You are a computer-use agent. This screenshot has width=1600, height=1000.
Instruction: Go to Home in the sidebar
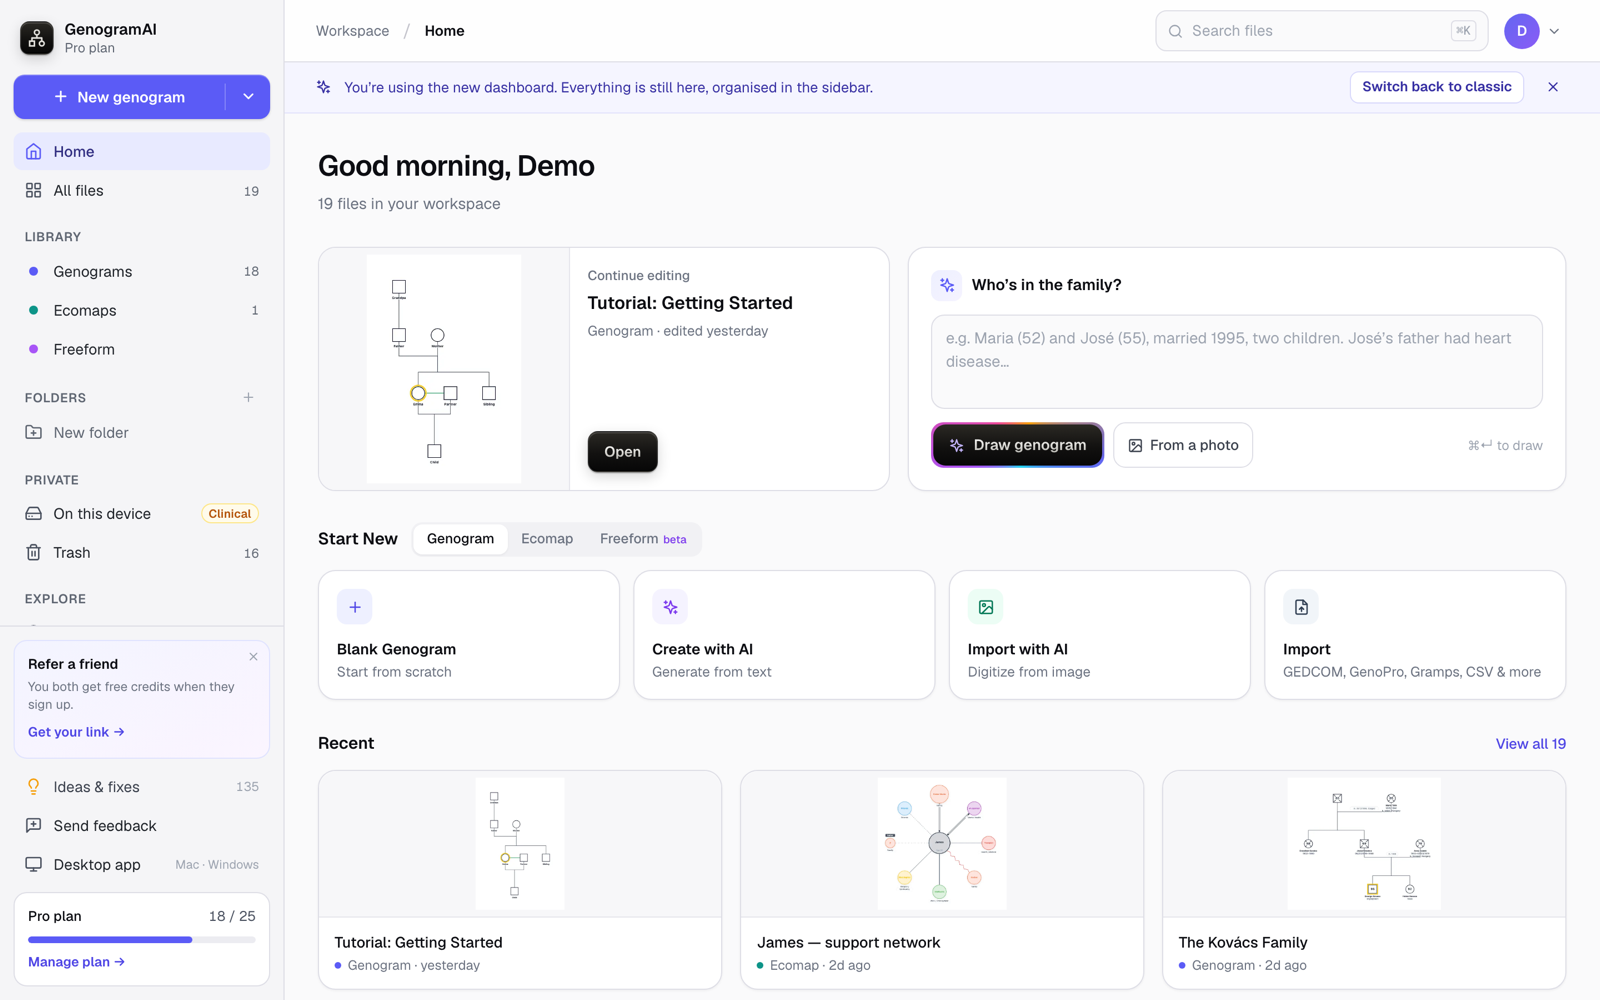tap(142, 152)
